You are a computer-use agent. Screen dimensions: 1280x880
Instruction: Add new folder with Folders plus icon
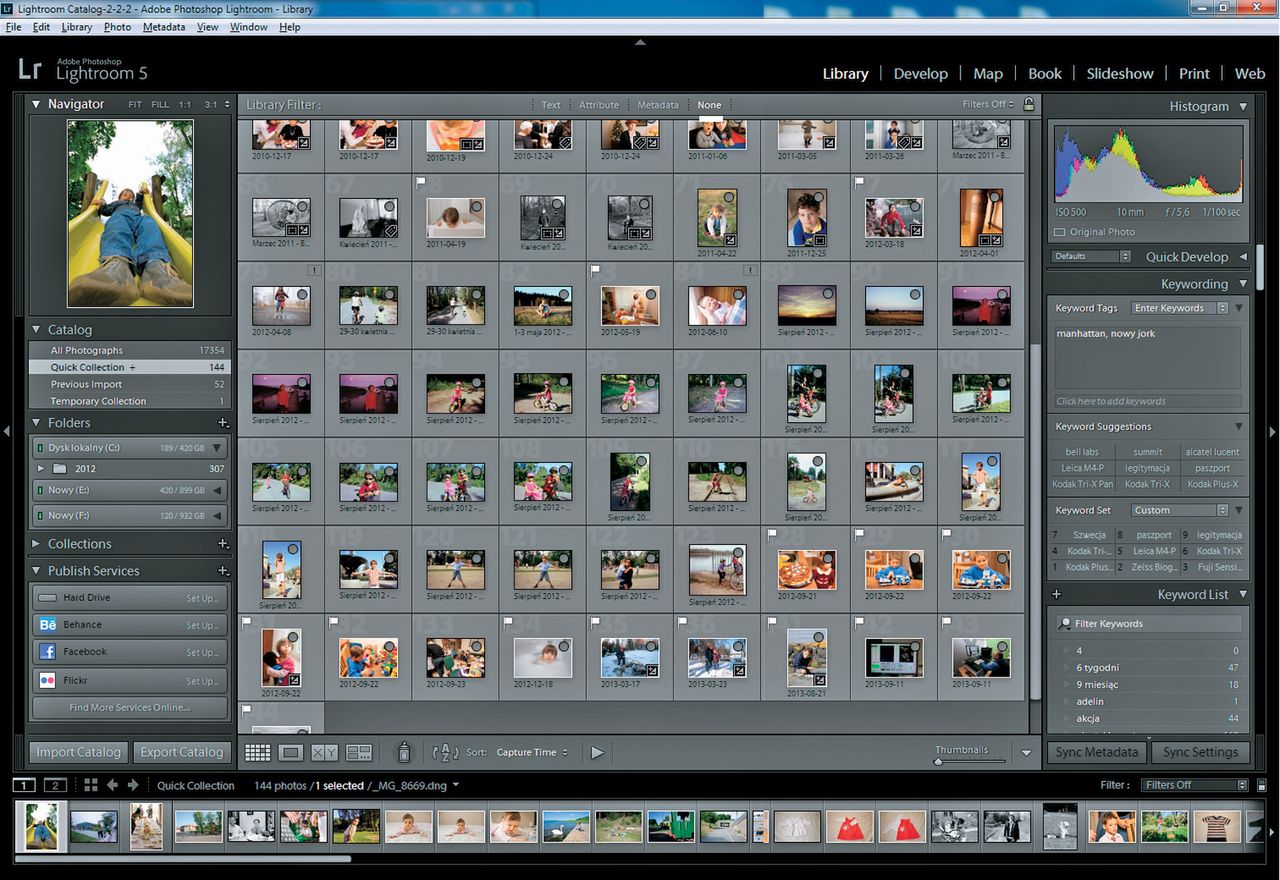[223, 423]
